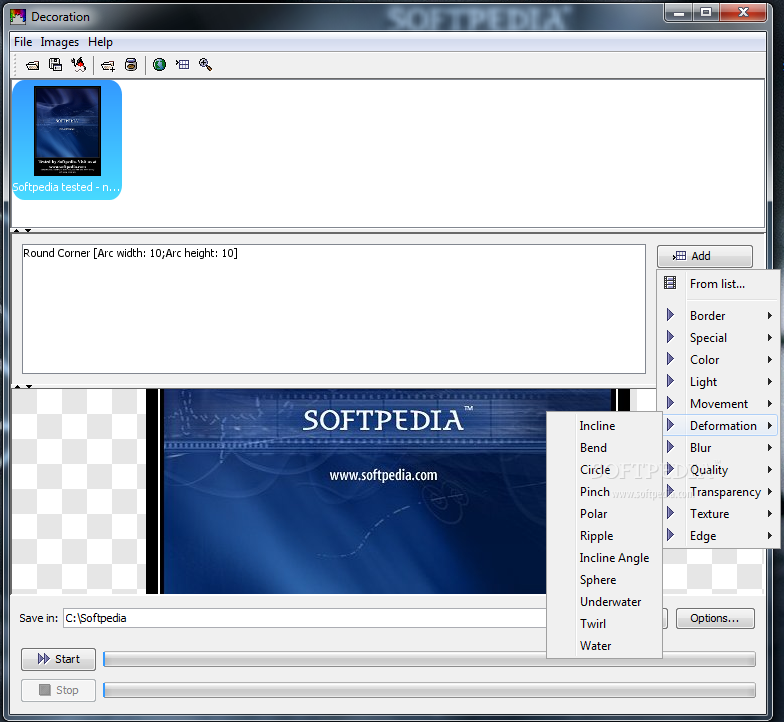The height and width of the screenshot is (722, 784).
Task: Expand the Color submenu
Action: click(718, 360)
